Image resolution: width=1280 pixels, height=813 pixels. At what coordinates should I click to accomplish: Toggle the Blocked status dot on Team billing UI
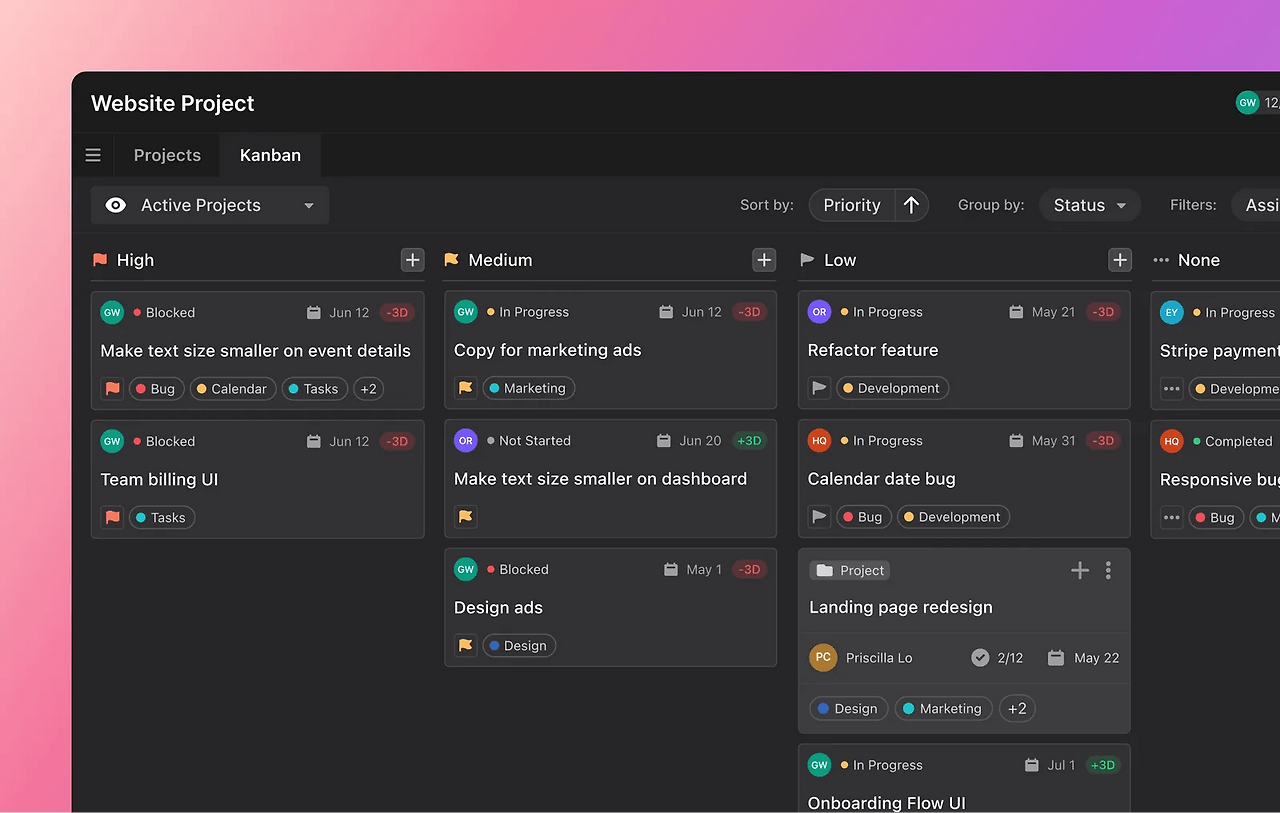135,440
